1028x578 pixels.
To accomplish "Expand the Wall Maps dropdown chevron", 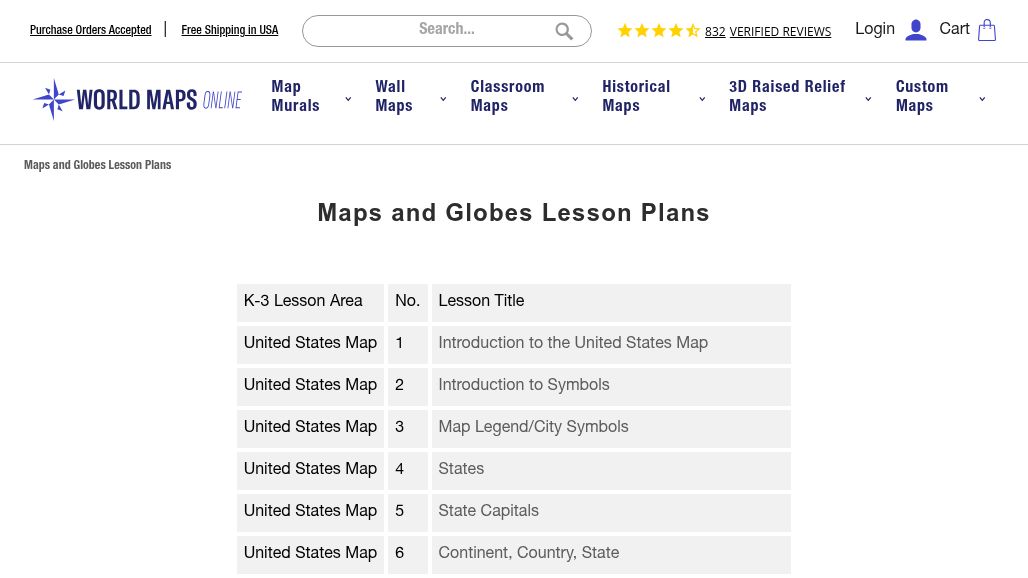I will click(x=443, y=99).
